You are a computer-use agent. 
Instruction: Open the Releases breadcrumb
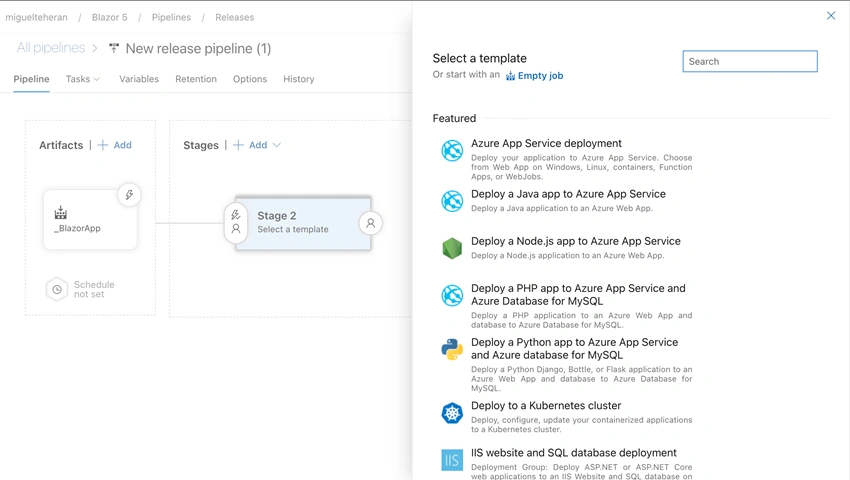coord(235,17)
